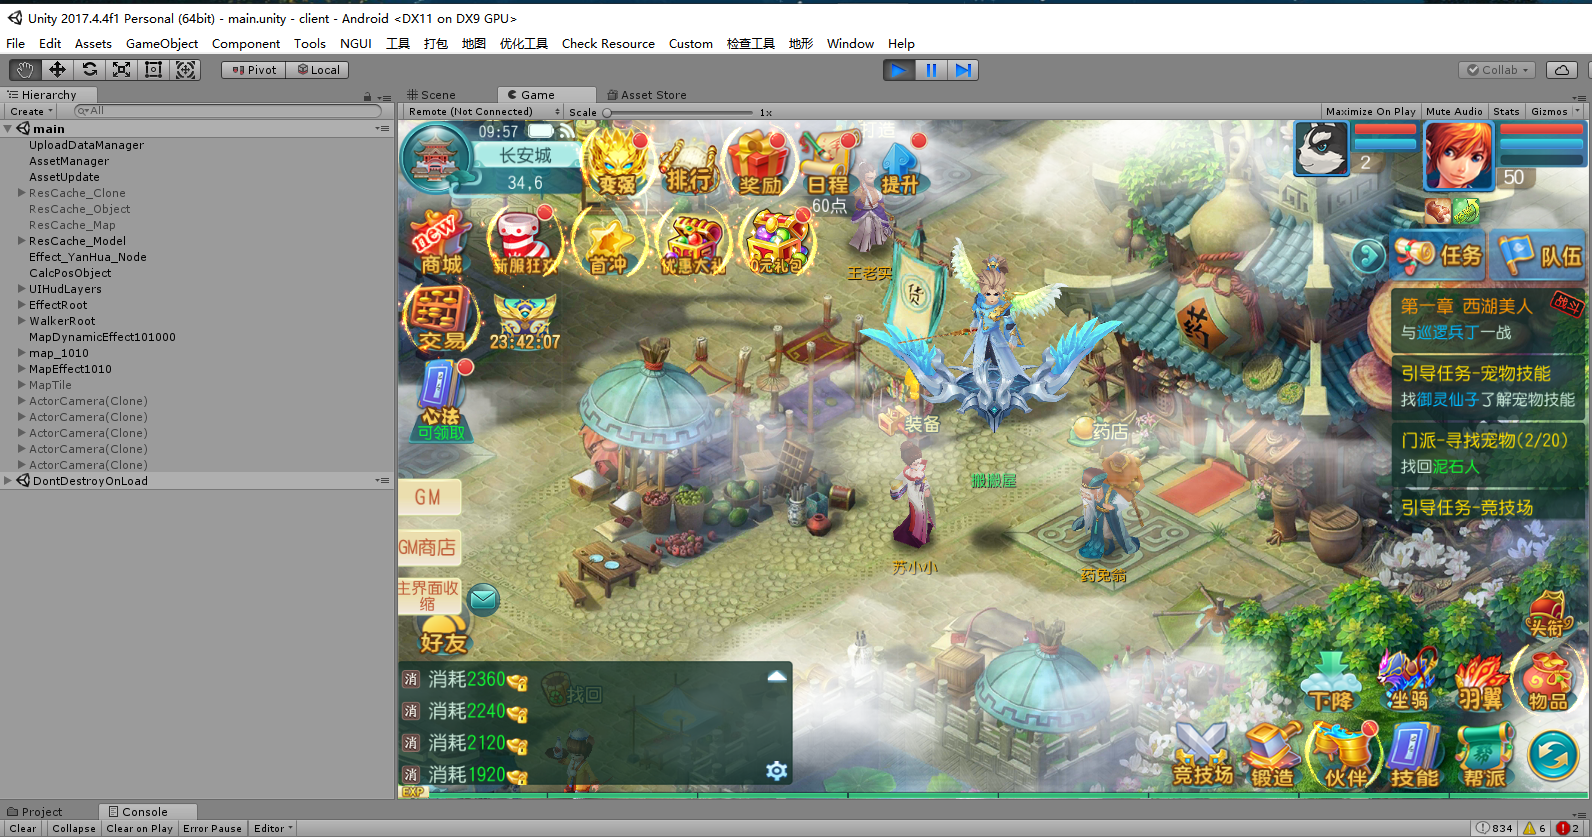Open the 好友 friends icon
1592x837 pixels.
[443, 634]
